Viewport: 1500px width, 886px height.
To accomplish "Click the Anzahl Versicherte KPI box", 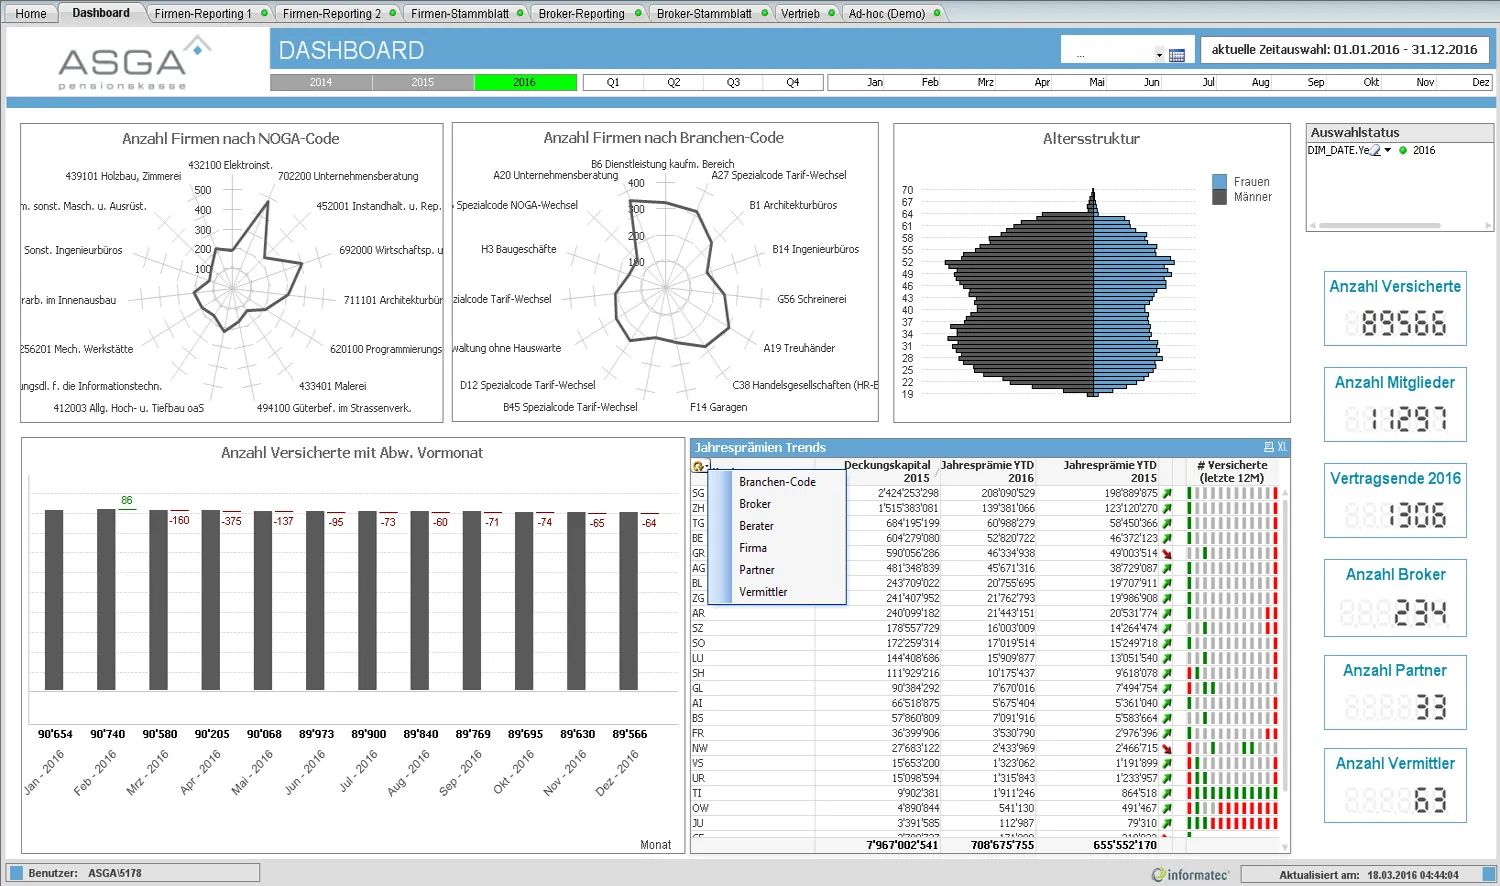I will coord(1395,308).
